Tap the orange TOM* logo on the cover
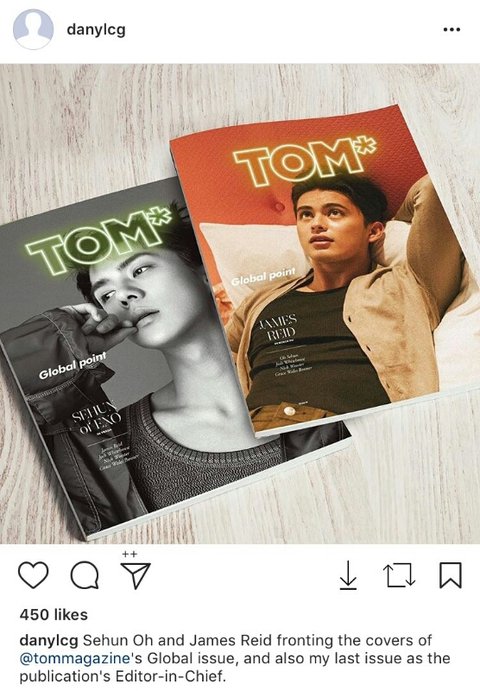This screenshot has width=480, height=691. pyautogui.click(x=305, y=161)
